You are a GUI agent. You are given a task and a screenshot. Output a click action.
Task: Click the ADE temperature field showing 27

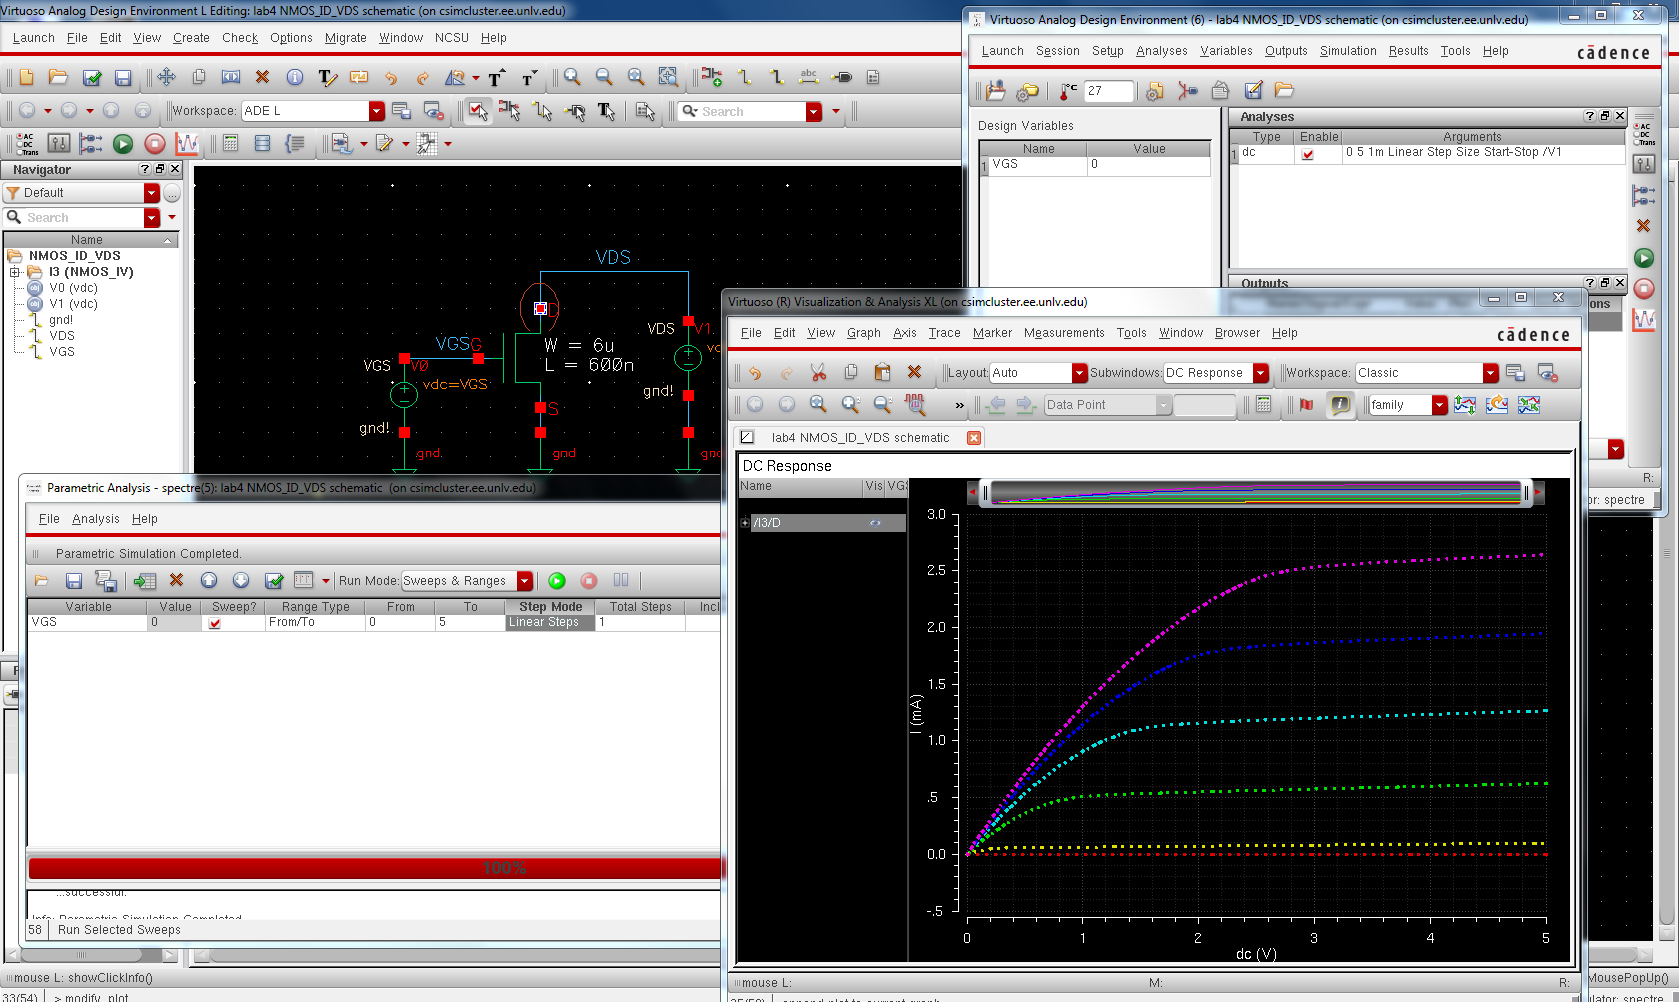click(x=1109, y=91)
